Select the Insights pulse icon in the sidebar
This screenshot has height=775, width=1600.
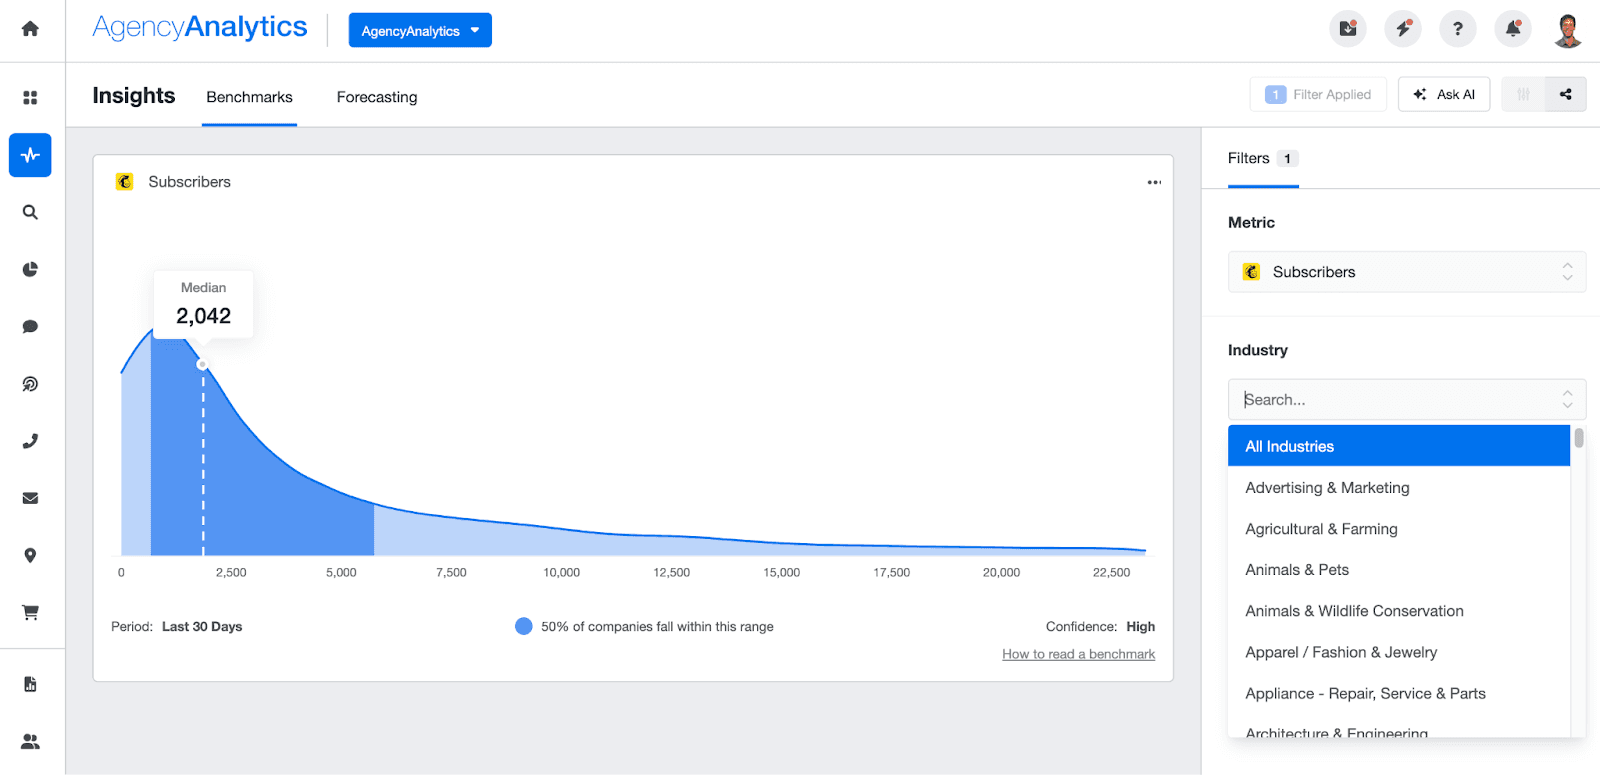pyautogui.click(x=30, y=155)
